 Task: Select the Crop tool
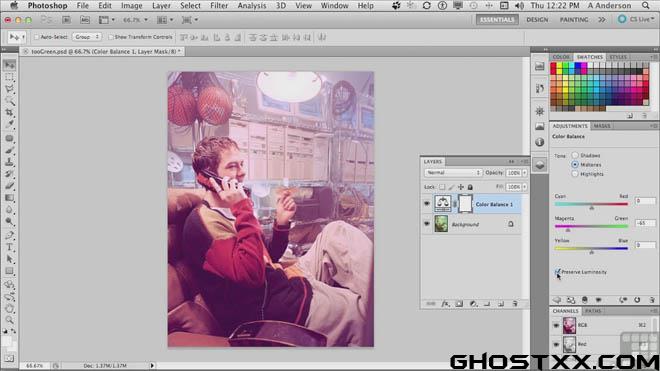pos(10,113)
